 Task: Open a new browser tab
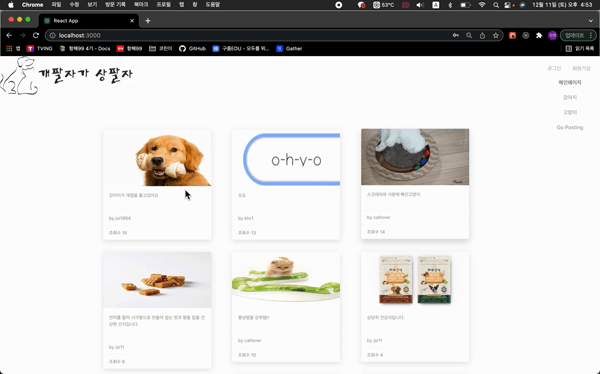148,21
